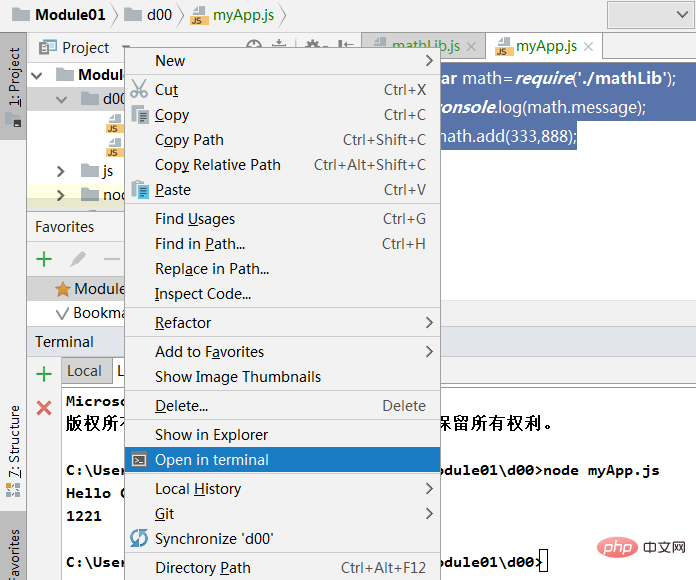Image resolution: width=696 pixels, height=580 pixels.
Task: Collapse the Module root tree node
Action: pos(37,75)
